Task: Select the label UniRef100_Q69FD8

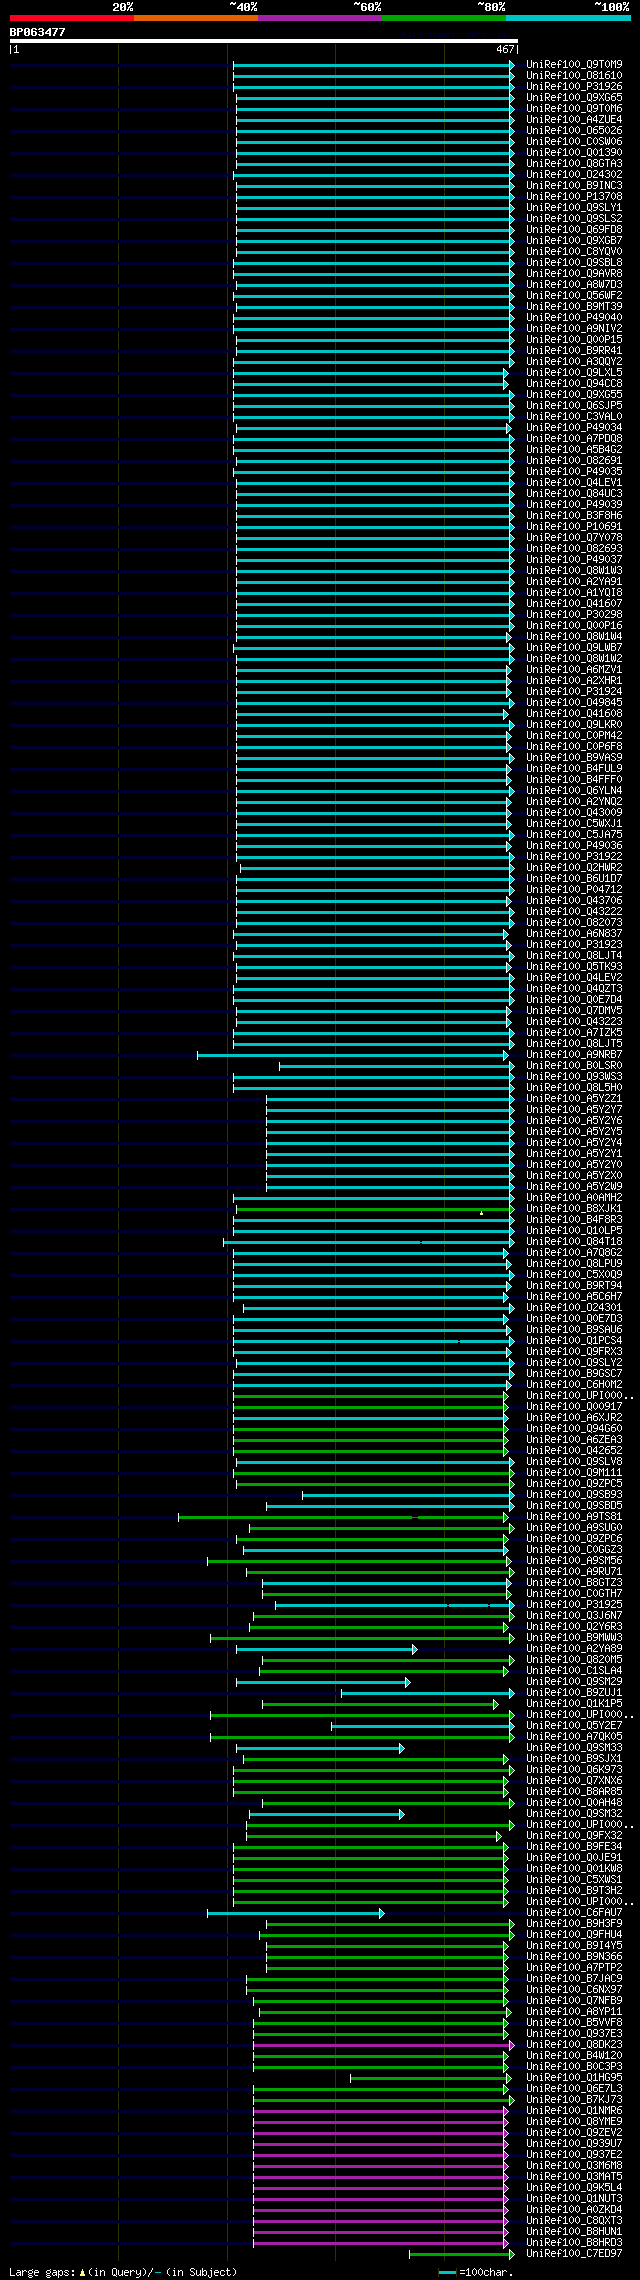Action: pos(574,230)
